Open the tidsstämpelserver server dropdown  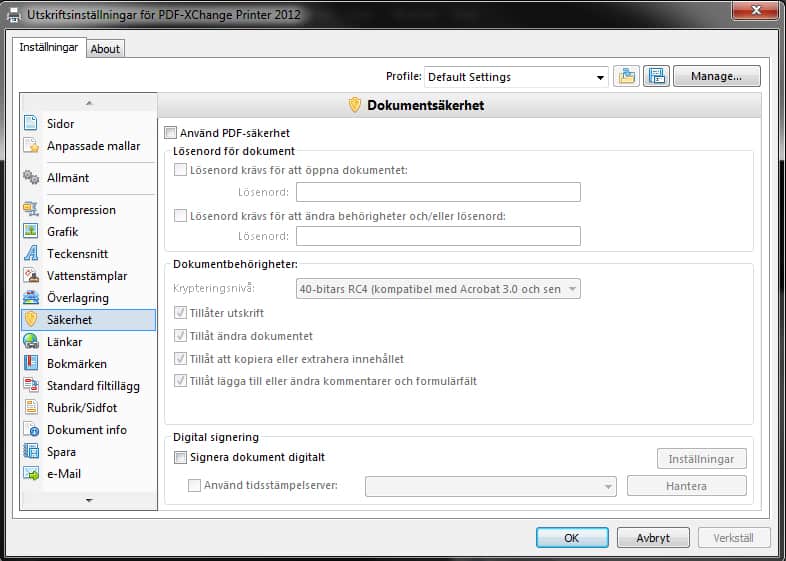point(491,486)
